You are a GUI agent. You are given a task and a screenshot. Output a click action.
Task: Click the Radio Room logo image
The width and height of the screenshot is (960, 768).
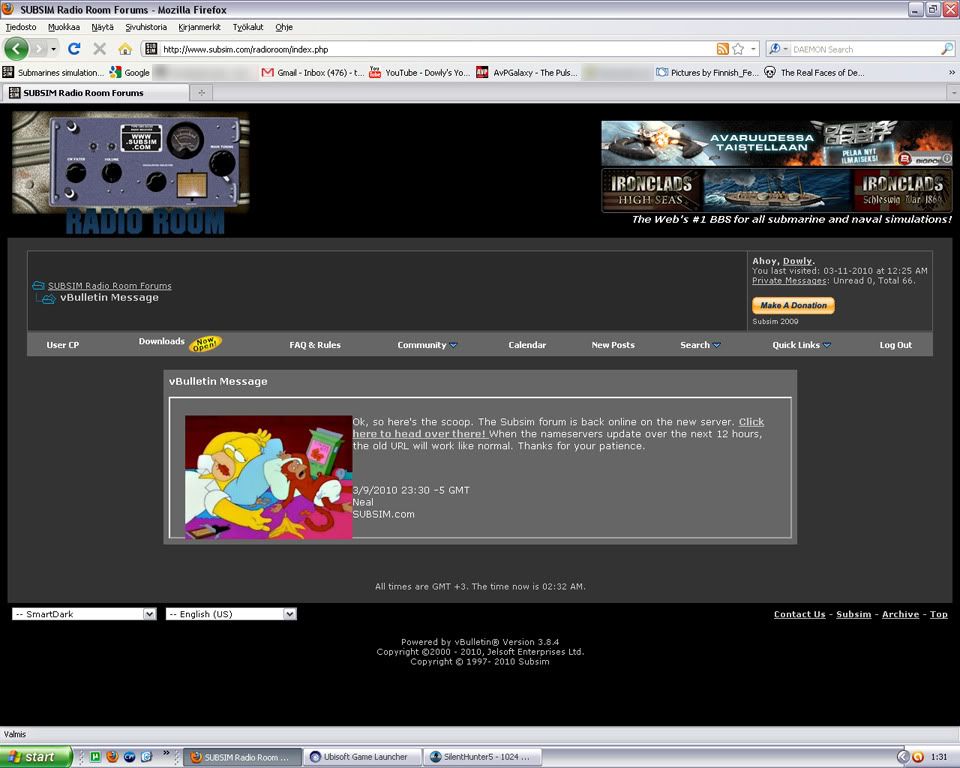pyautogui.click(x=130, y=173)
